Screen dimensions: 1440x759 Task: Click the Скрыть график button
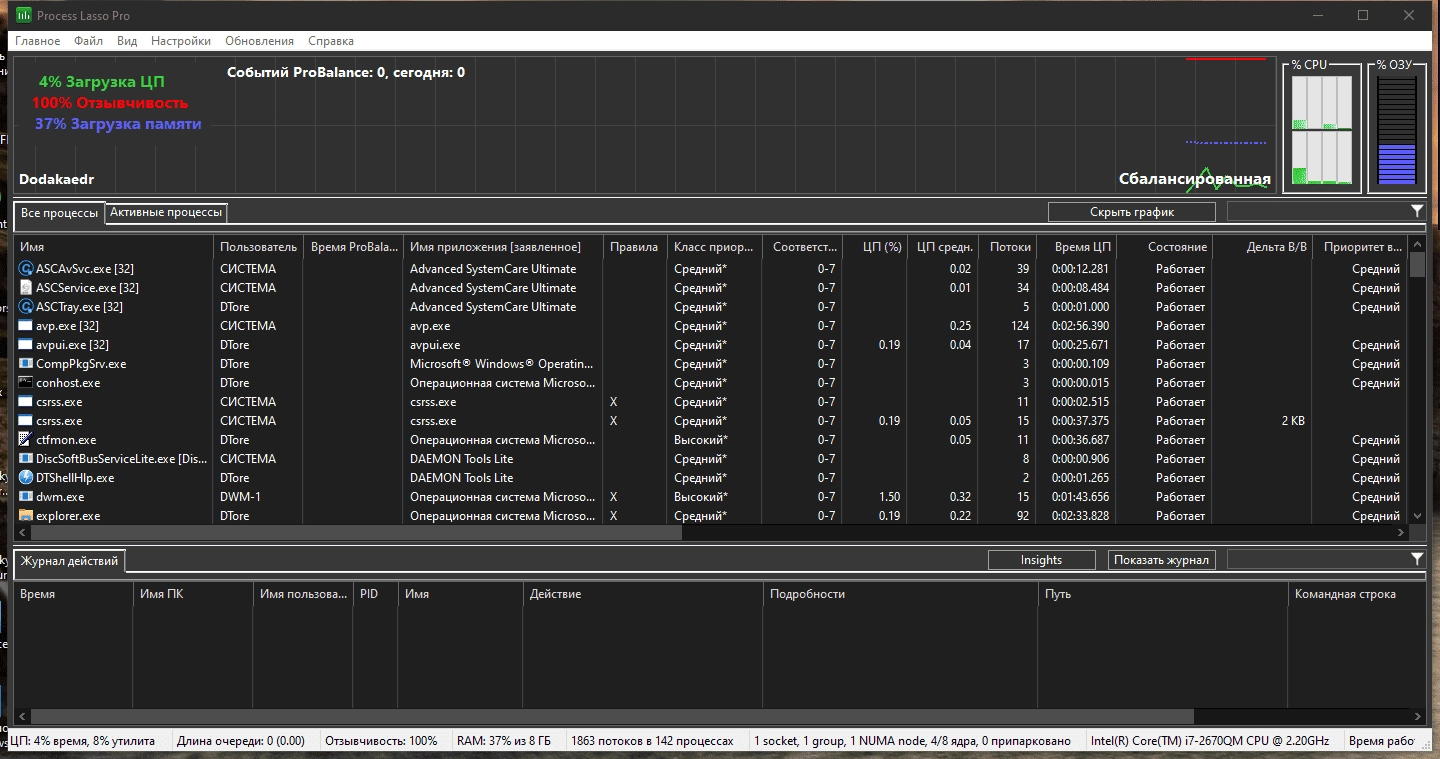[1132, 212]
